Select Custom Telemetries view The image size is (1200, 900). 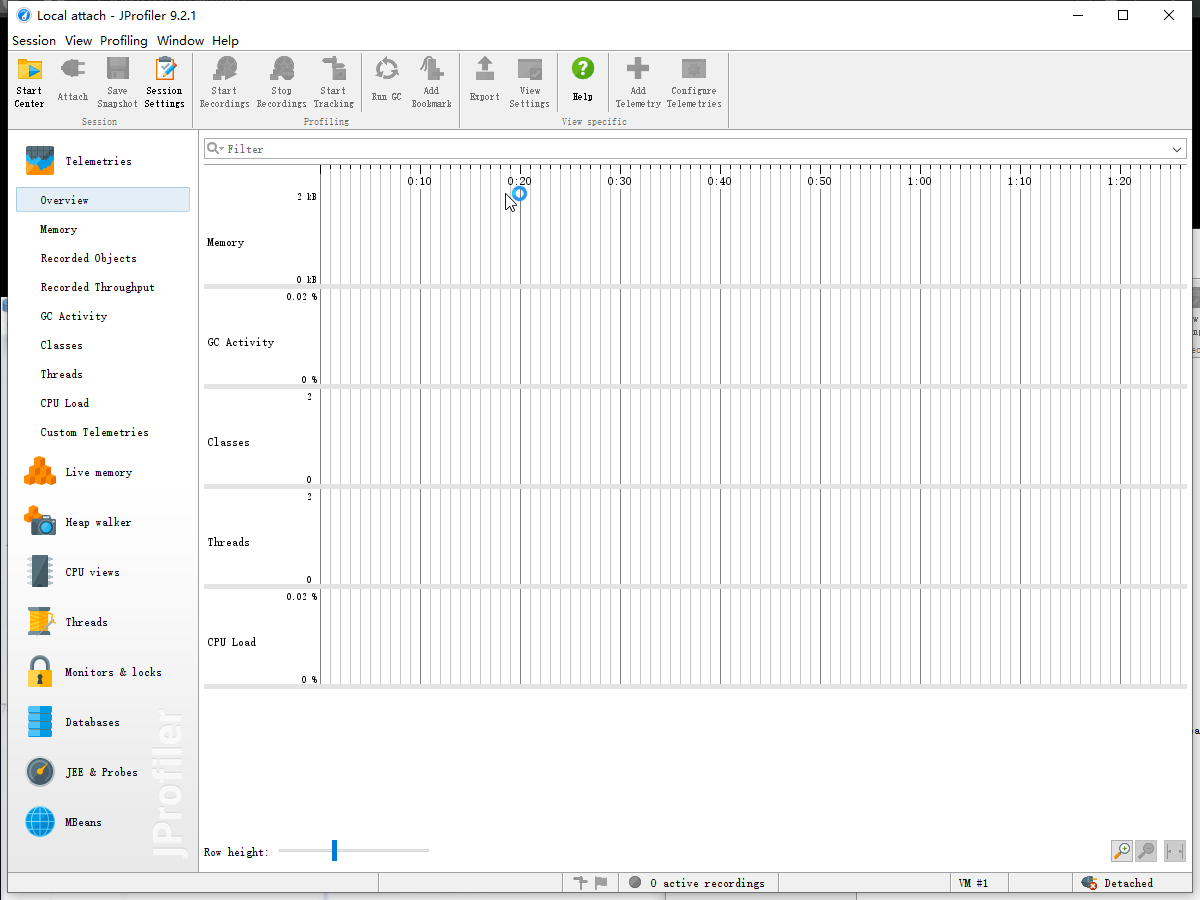tap(94, 432)
